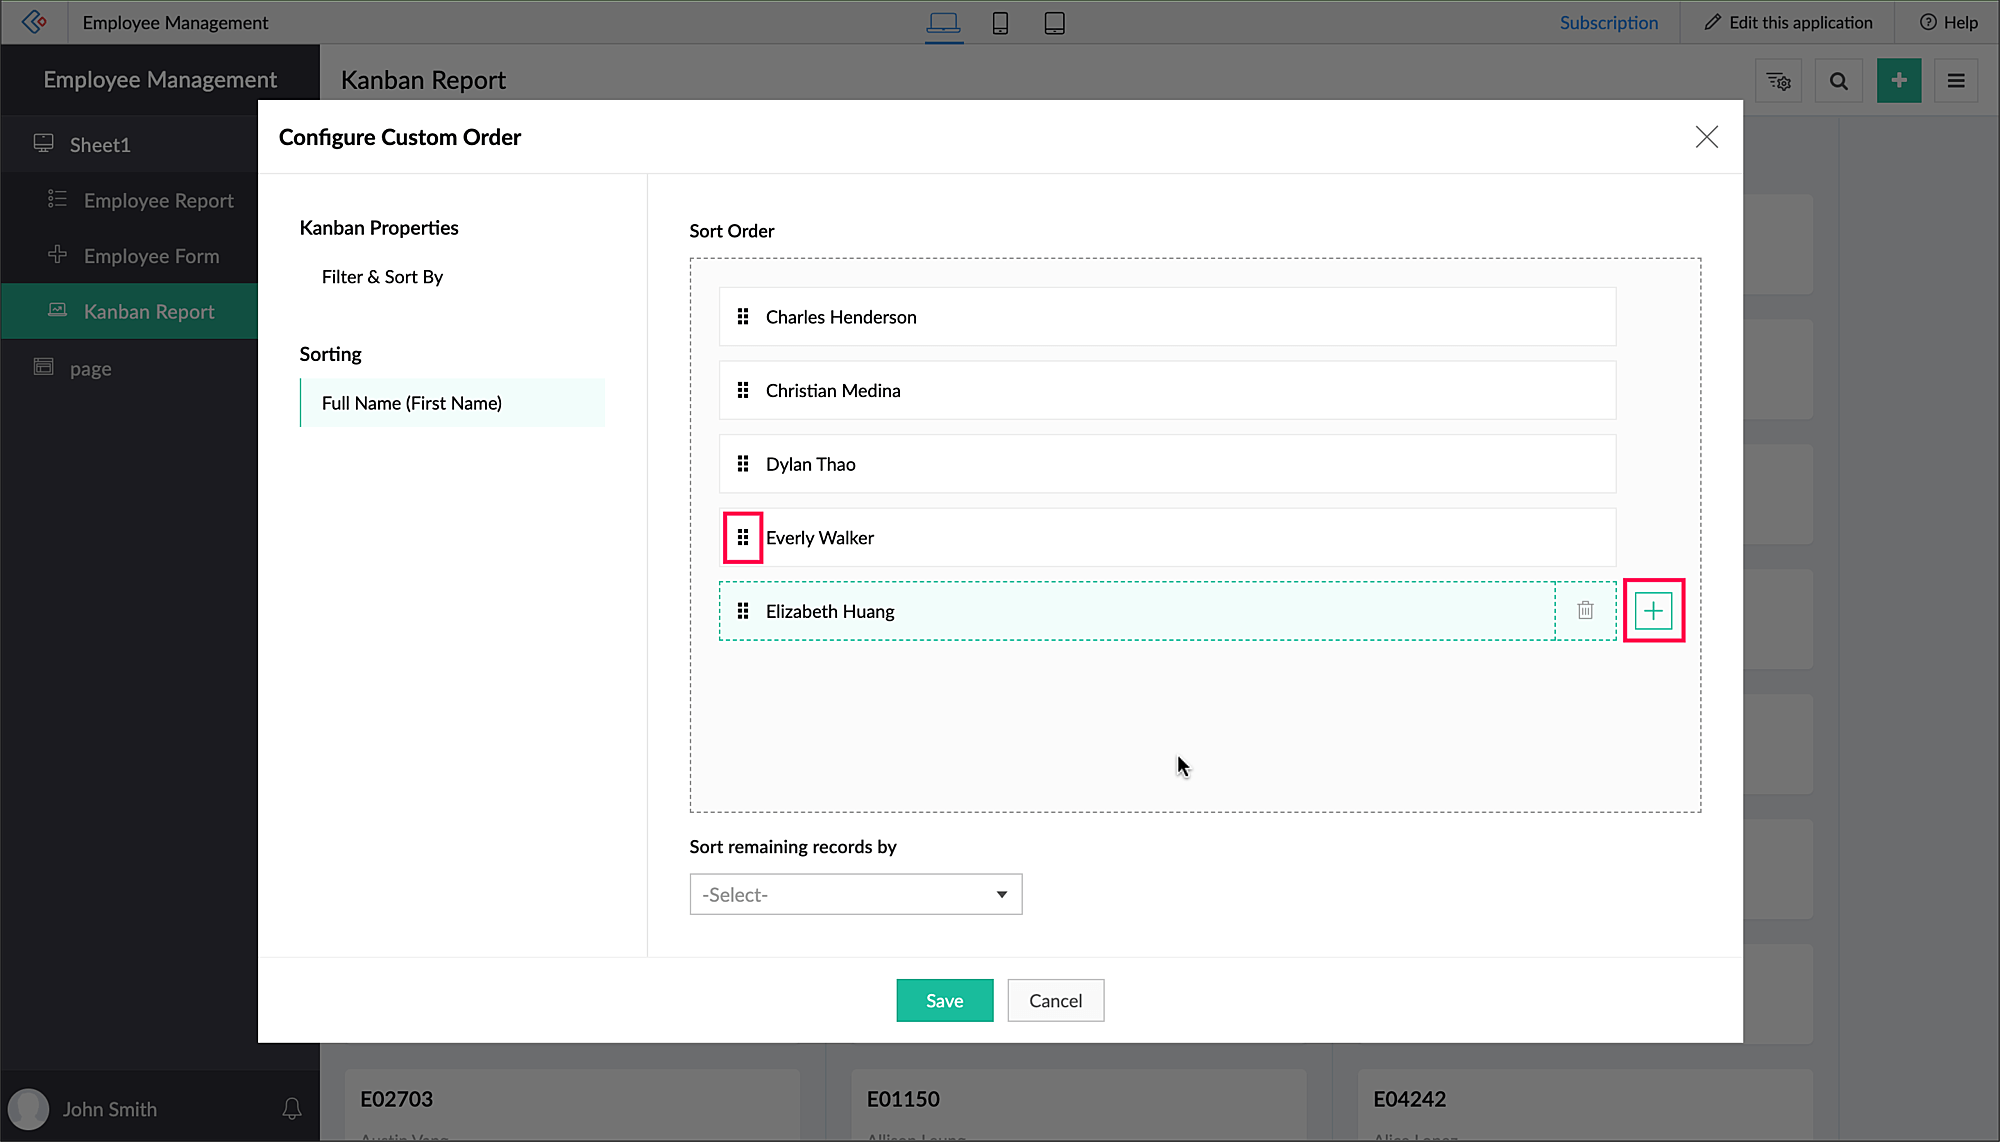
Task: Open the report filter settings icon
Action: (1778, 81)
